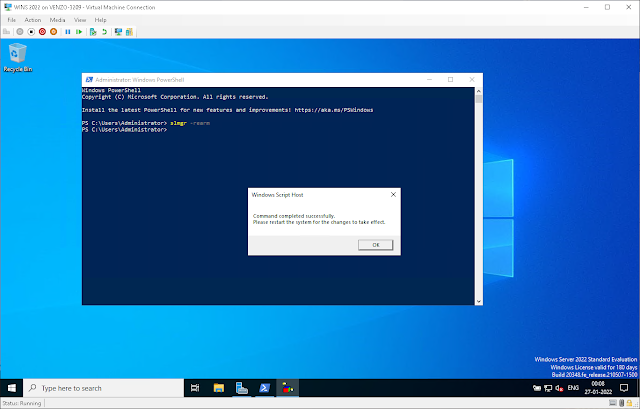Confirm the Windows Script Host dialog with OK

tap(376, 245)
